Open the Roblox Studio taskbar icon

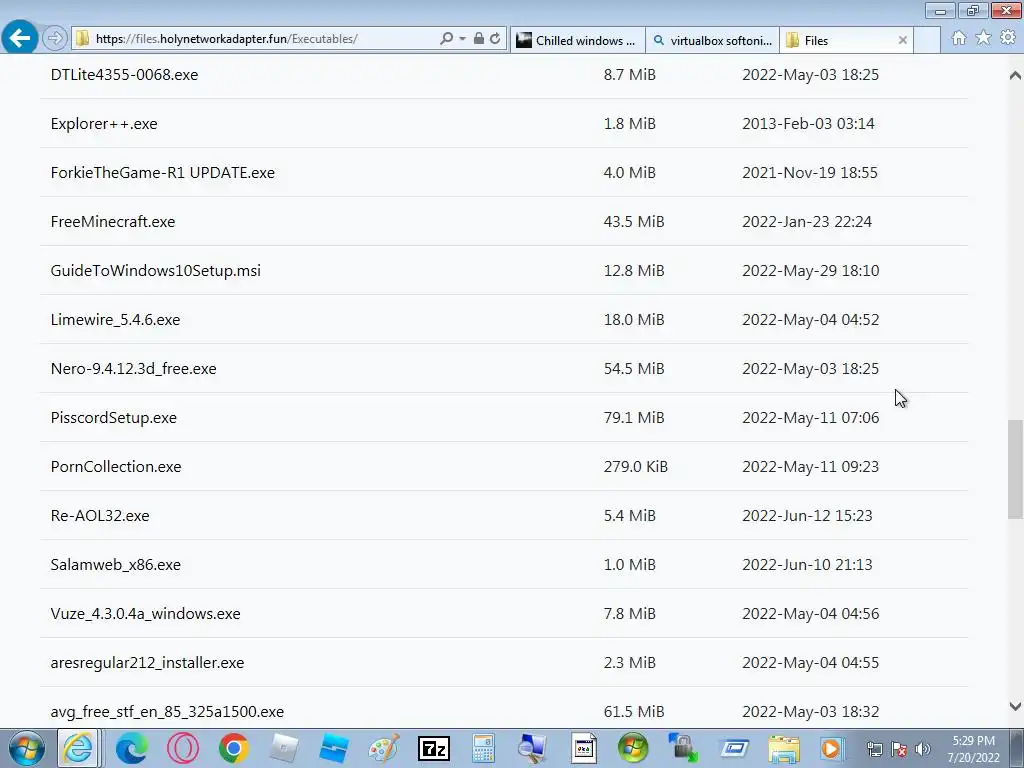point(334,748)
